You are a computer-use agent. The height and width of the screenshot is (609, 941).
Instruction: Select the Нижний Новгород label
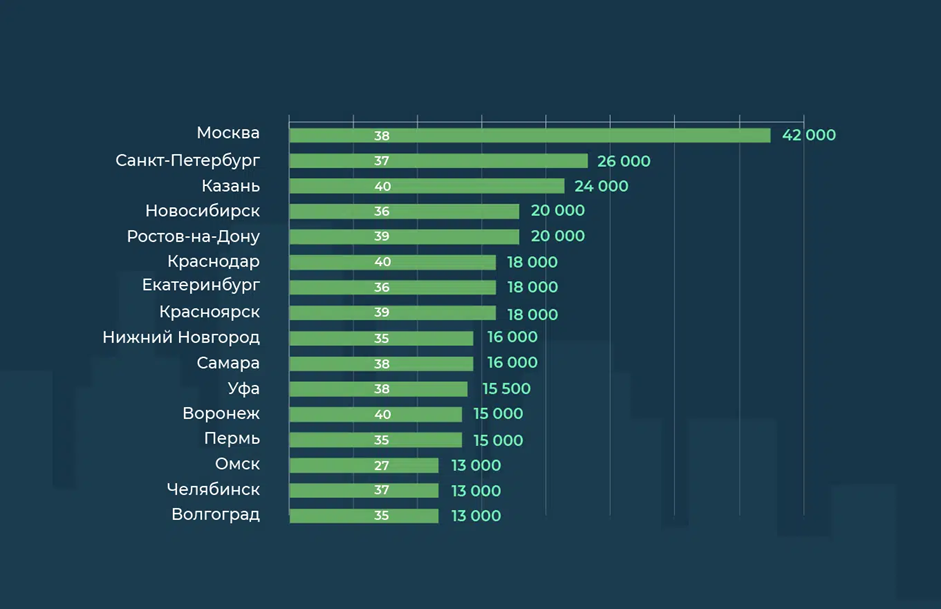(181, 337)
